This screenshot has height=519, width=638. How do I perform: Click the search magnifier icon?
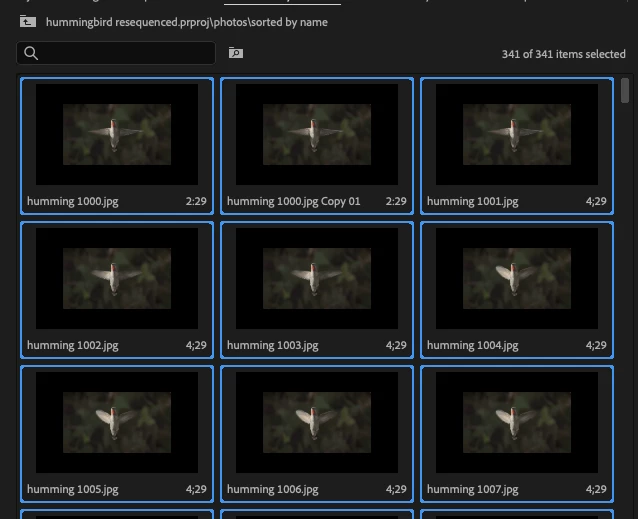[31, 53]
